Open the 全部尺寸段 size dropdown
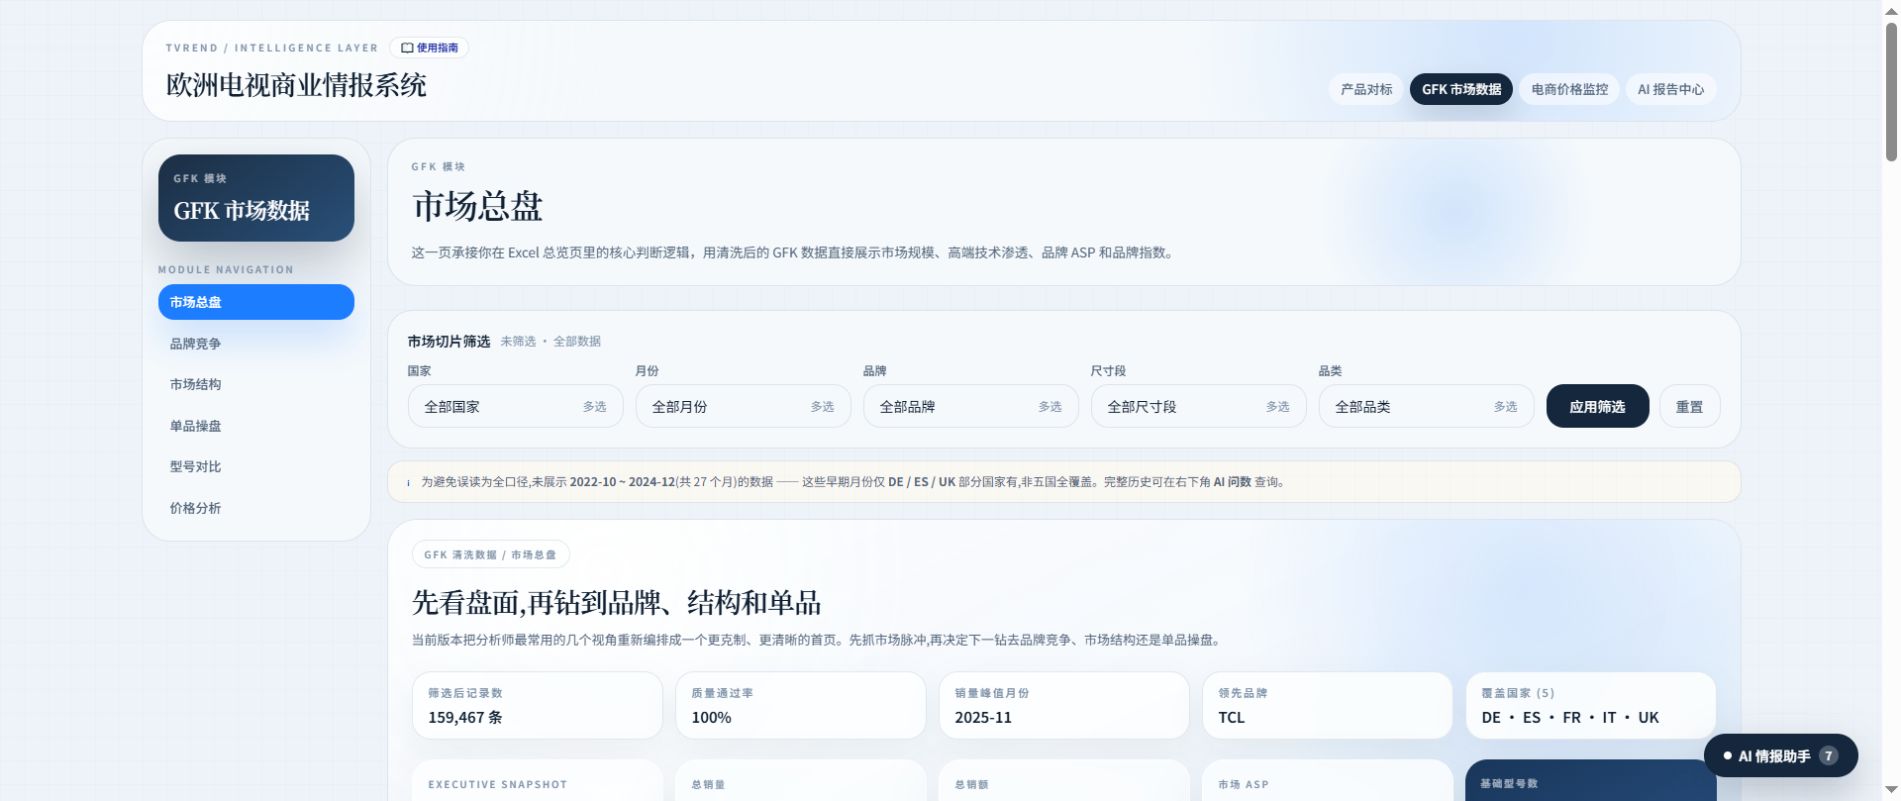The width and height of the screenshot is (1901, 801). (x=1198, y=407)
